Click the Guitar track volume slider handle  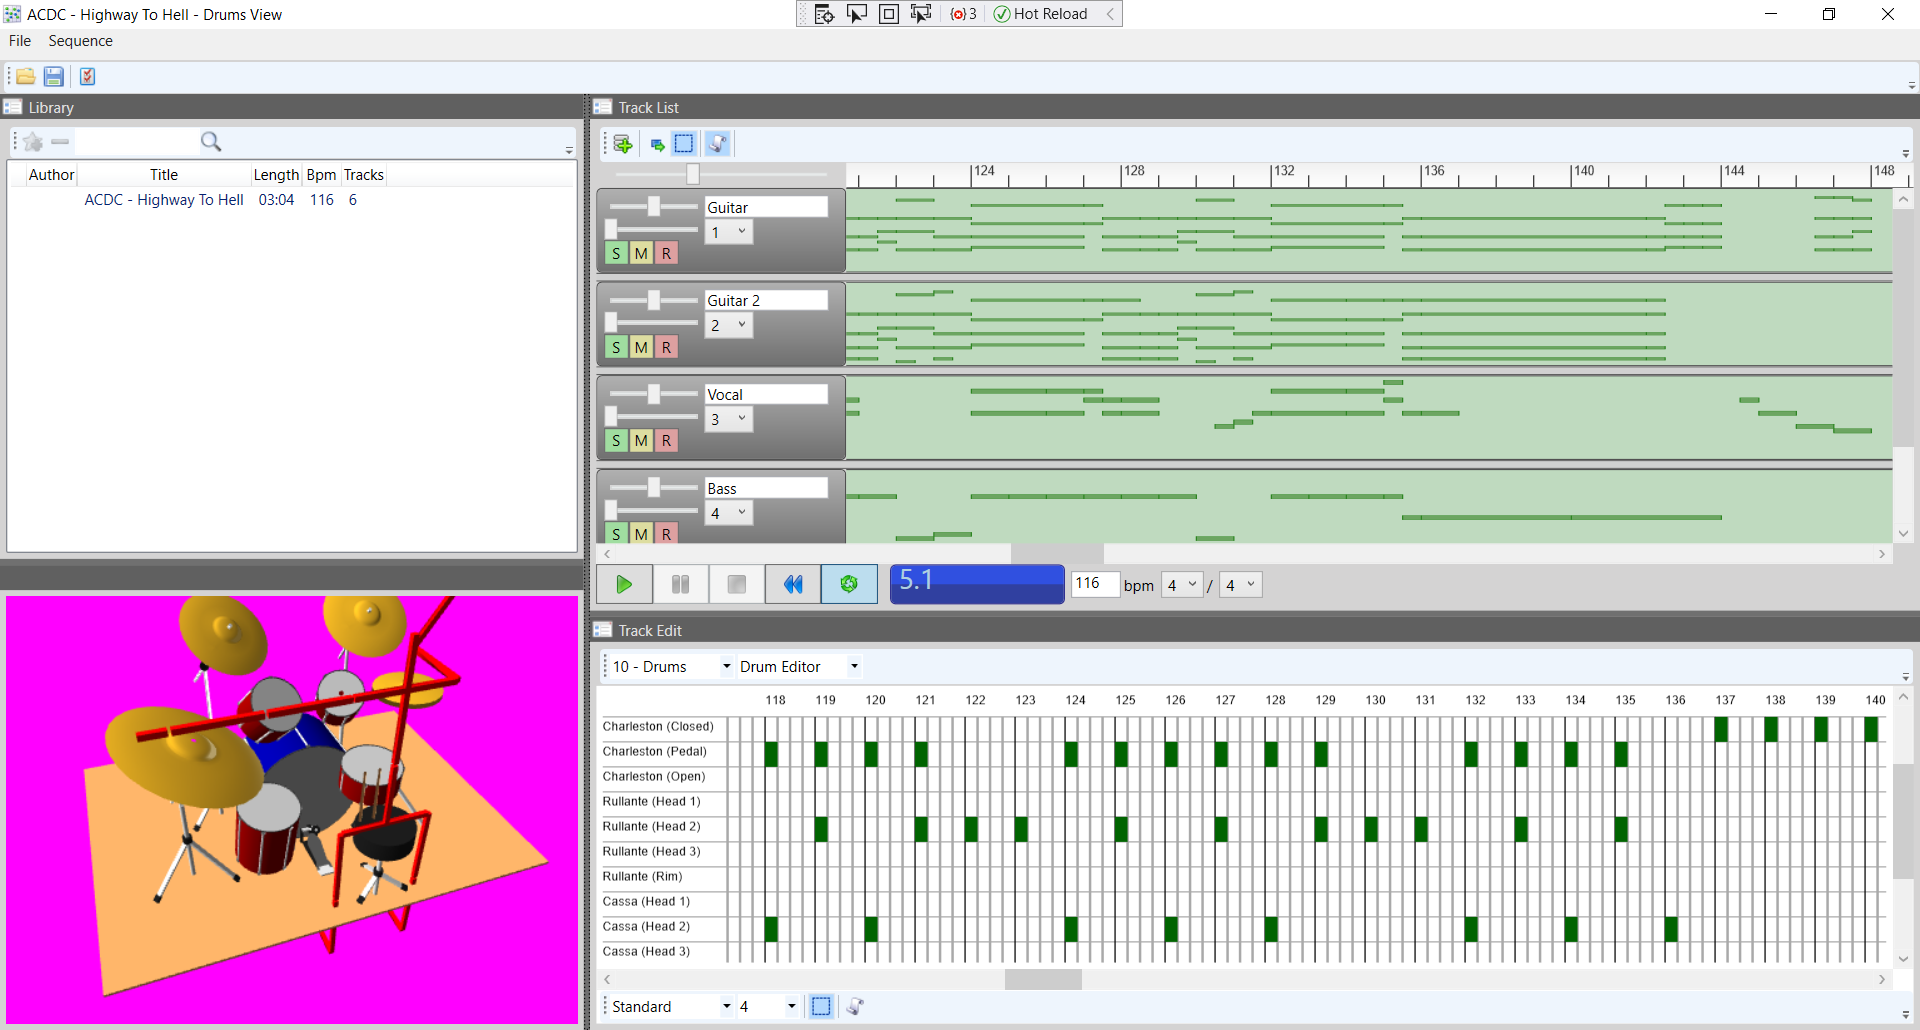tap(653, 206)
